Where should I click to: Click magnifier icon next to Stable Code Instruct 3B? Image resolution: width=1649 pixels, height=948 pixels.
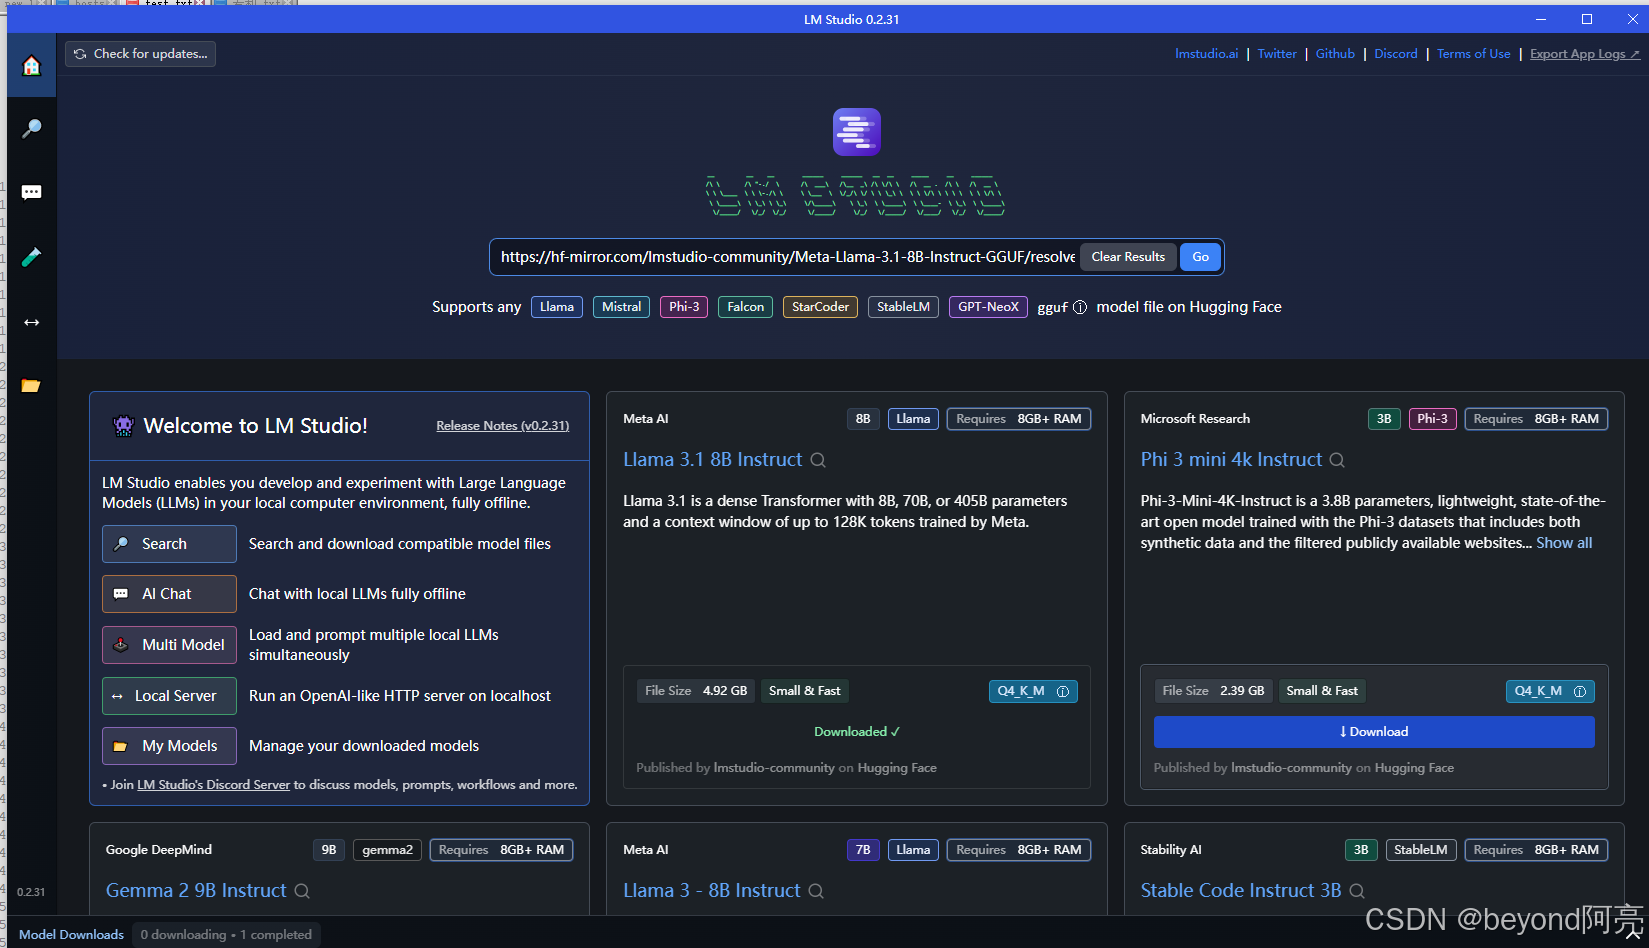click(x=1357, y=891)
